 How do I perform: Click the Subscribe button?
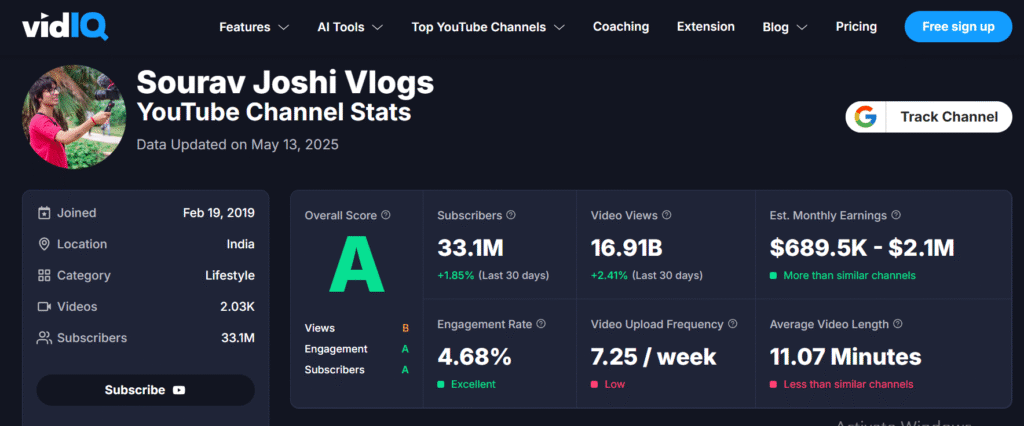click(x=145, y=390)
